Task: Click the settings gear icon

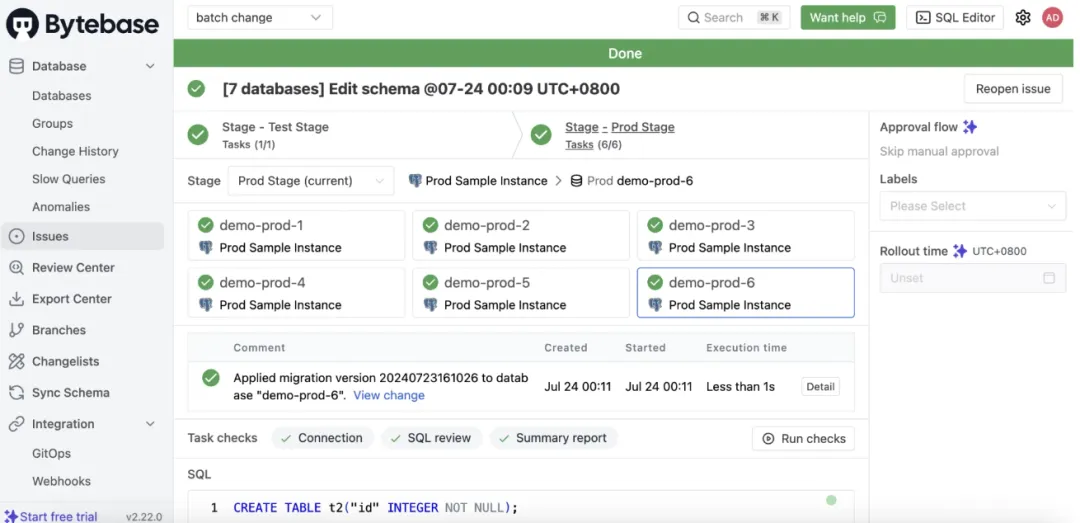Action: (1022, 17)
